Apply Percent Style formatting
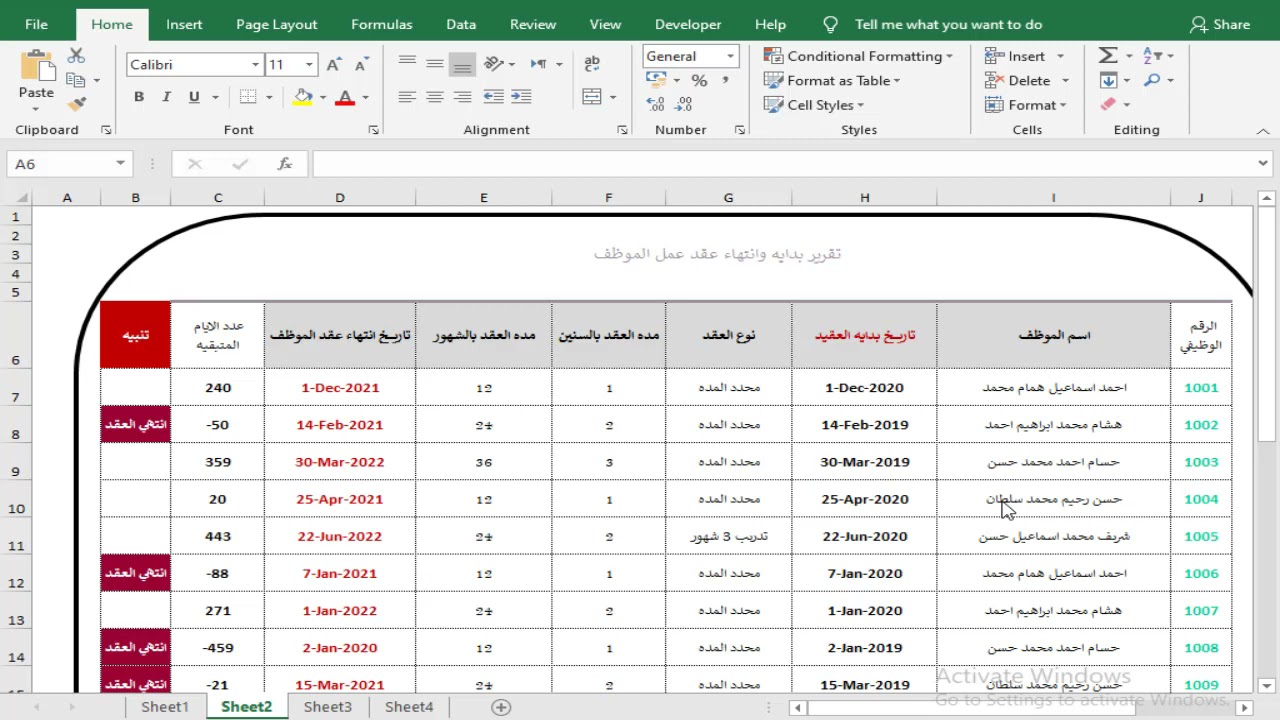 [699, 80]
